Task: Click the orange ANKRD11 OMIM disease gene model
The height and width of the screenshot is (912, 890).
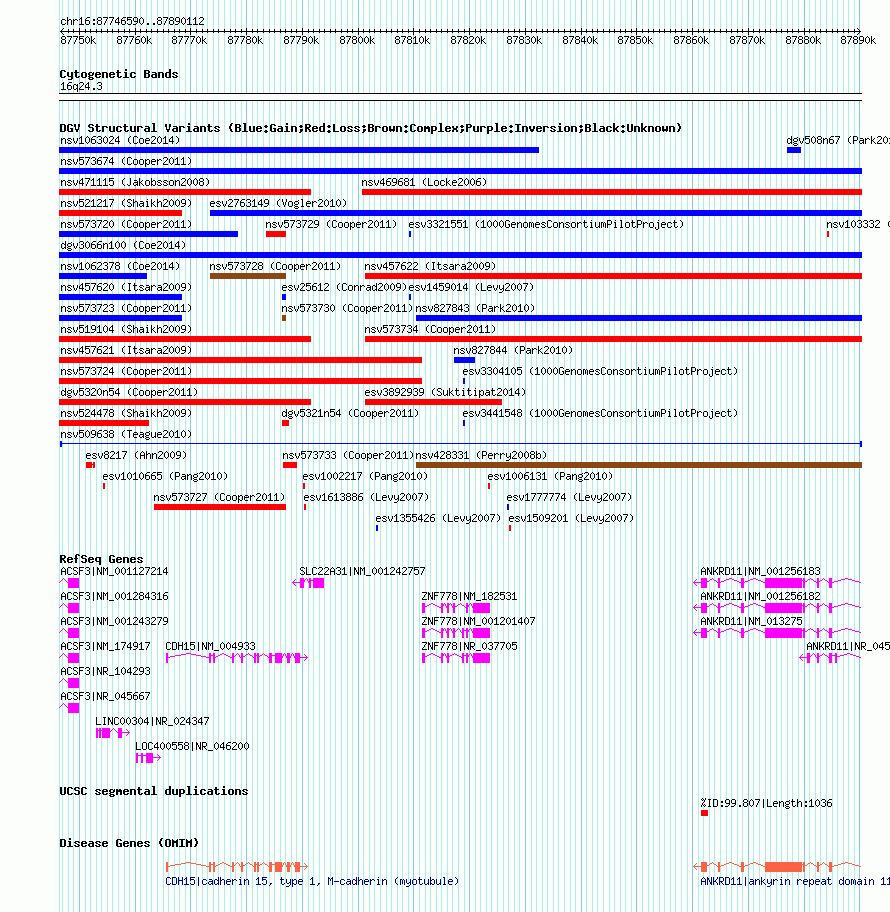Action: tap(777, 867)
